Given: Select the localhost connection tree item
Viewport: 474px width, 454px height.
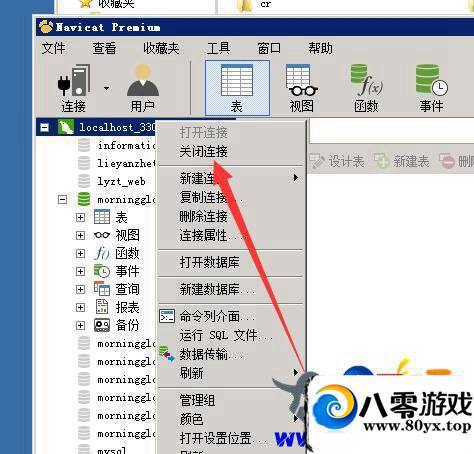Looking at the screenshot, I should (x=117, y=127).
